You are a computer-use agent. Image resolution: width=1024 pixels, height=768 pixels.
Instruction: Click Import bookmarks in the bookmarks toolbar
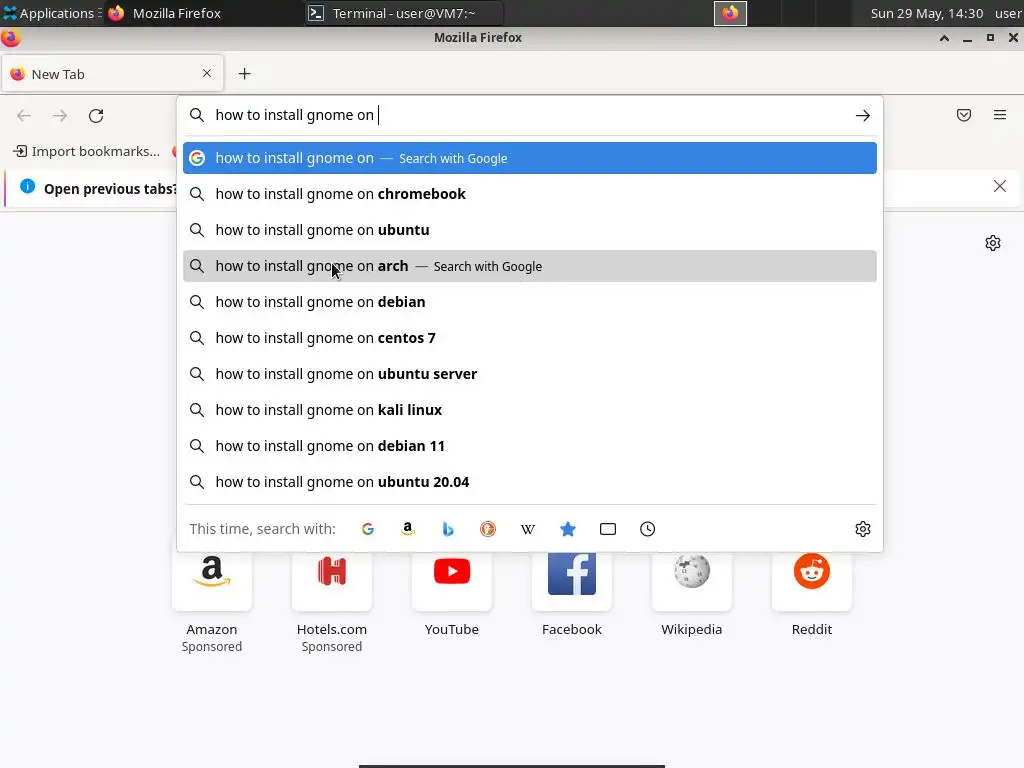tap(87, 152)
